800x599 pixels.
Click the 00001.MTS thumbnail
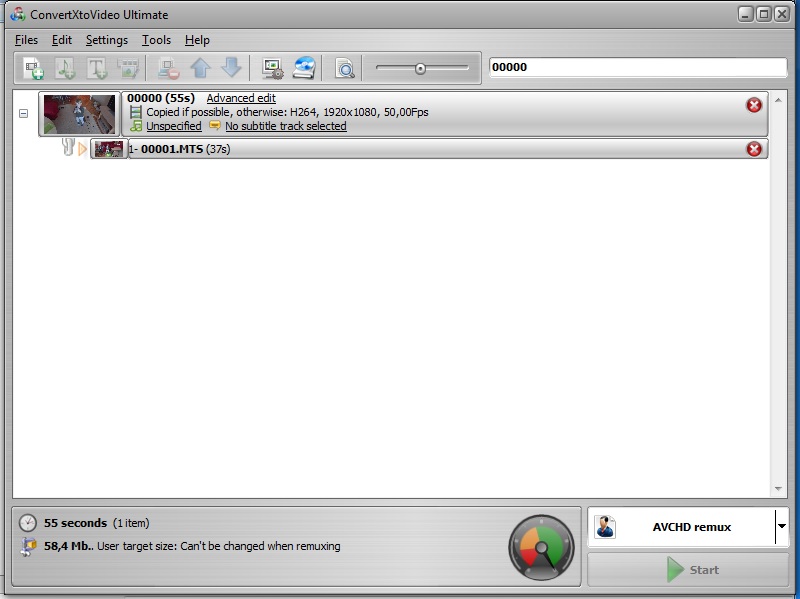(109, 149)
